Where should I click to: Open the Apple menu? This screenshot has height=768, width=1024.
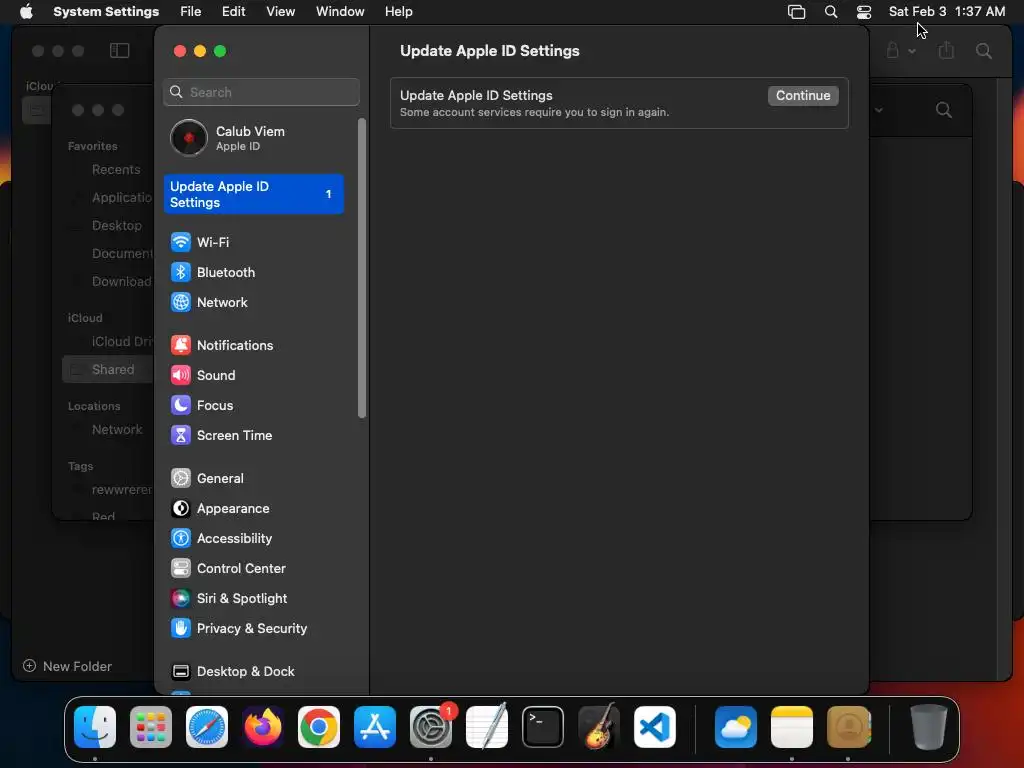[26, 11]
